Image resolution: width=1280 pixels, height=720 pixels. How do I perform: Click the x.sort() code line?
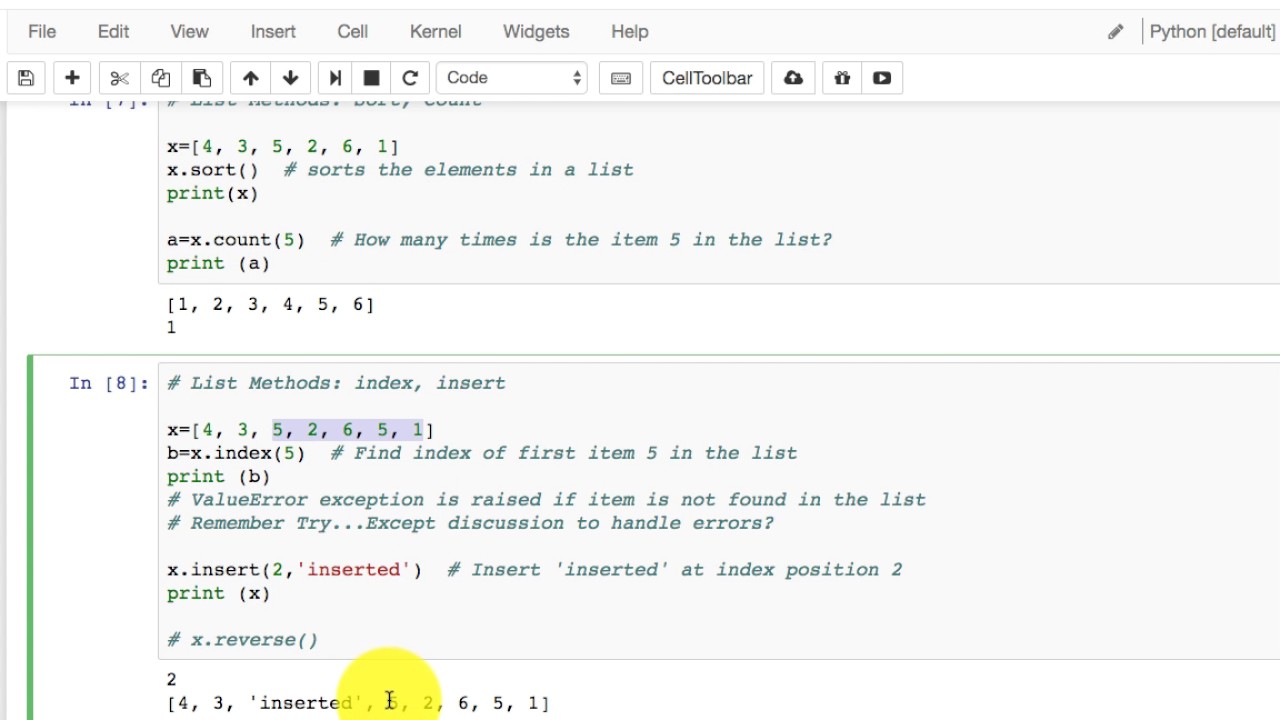pos(400,170)
